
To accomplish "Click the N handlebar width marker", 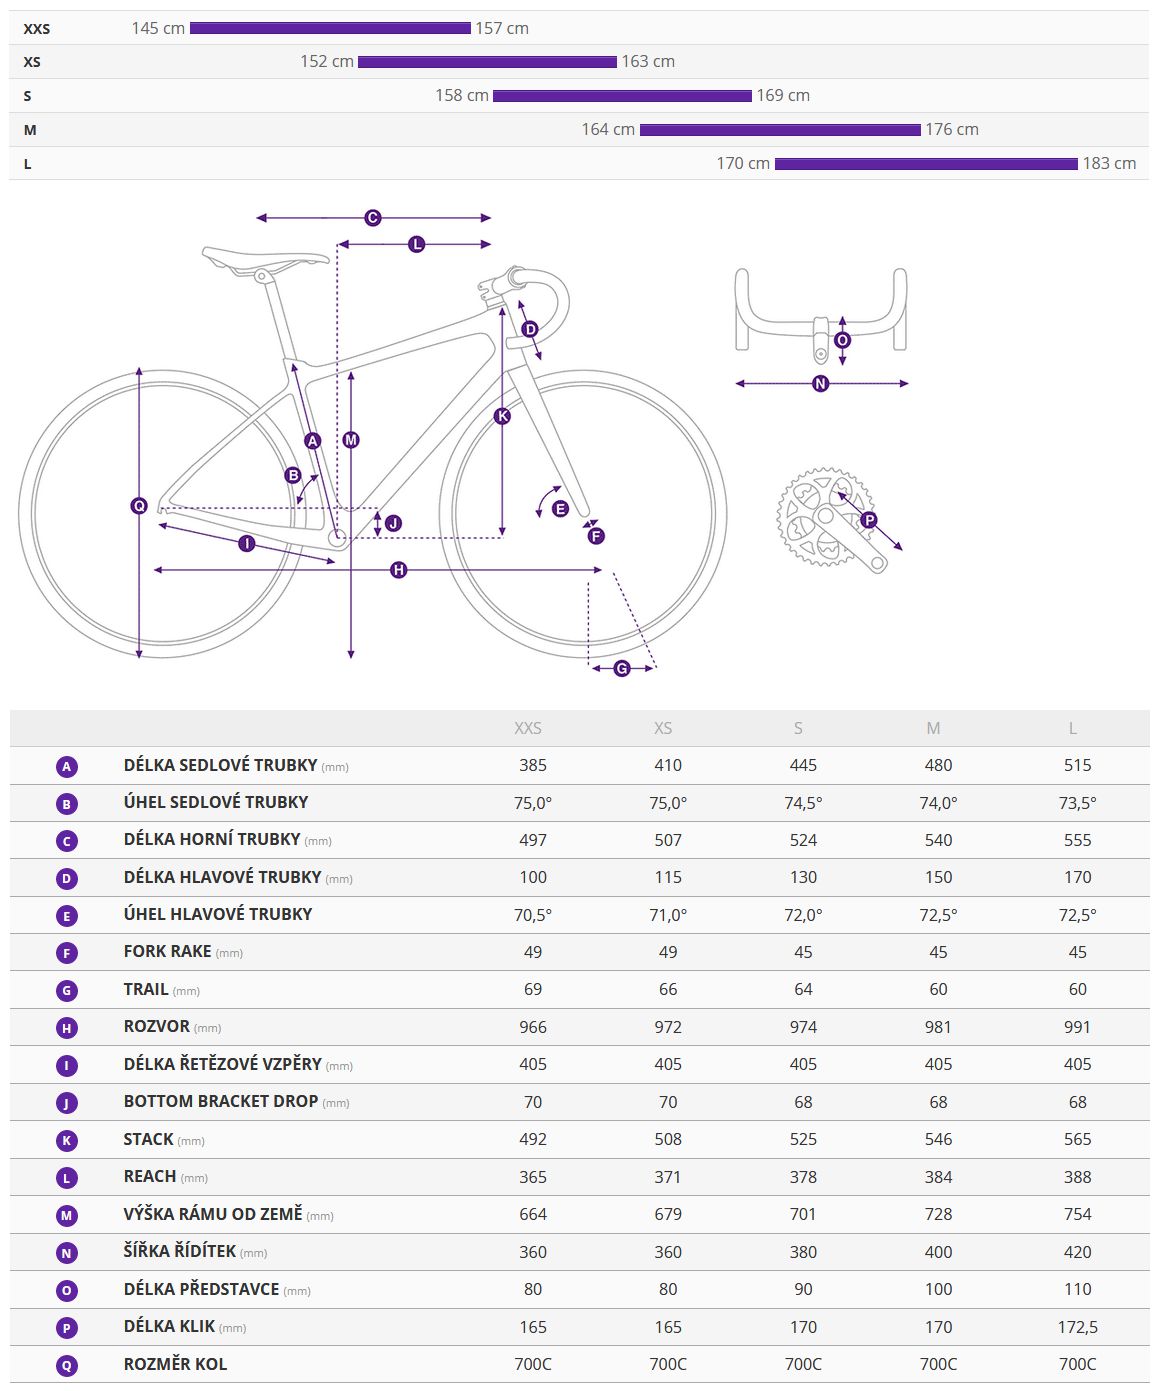I will click(821, 383).
